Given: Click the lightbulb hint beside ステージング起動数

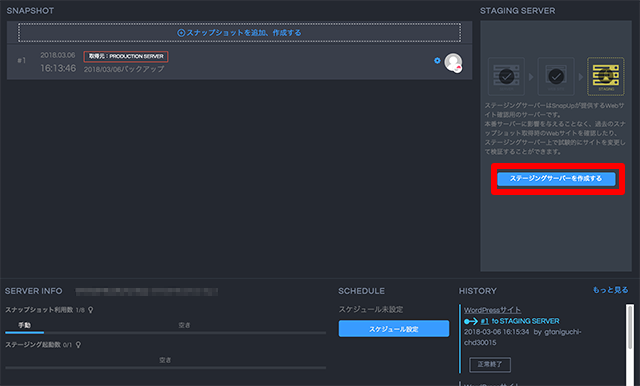Looking at the screenshot, I should coord(78,345).
